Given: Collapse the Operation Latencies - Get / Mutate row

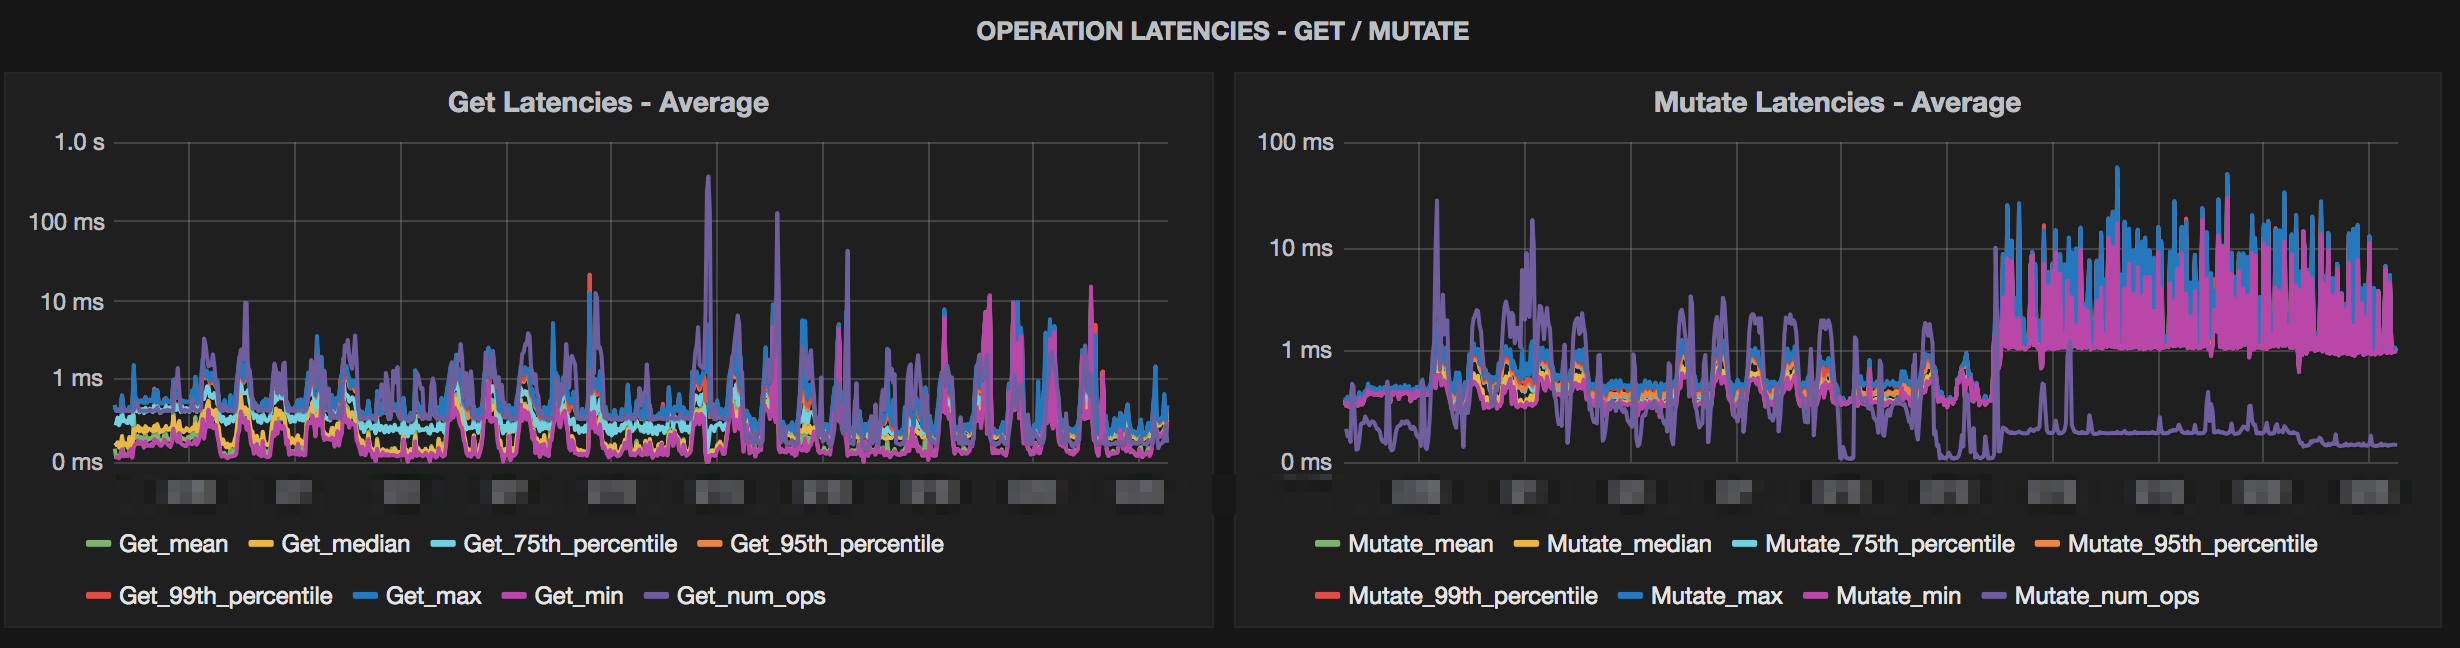Looking at the screenshot, I should (1222, 32).
